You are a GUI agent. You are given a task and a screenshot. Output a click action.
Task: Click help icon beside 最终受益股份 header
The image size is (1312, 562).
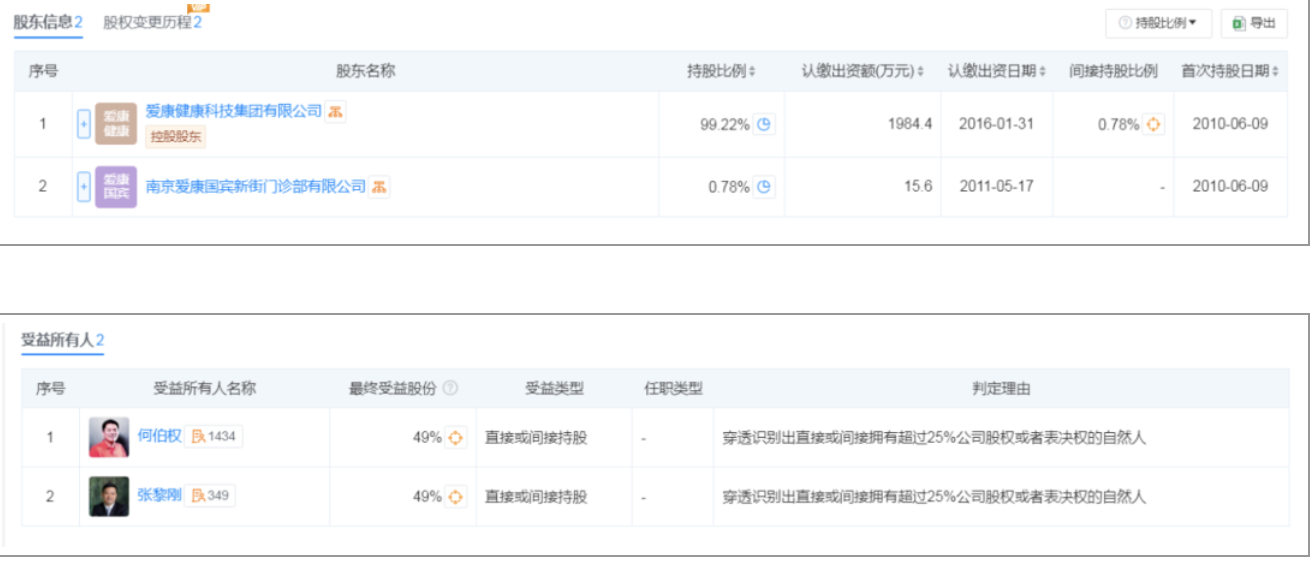pyautogui.click(x=451, y=388)
